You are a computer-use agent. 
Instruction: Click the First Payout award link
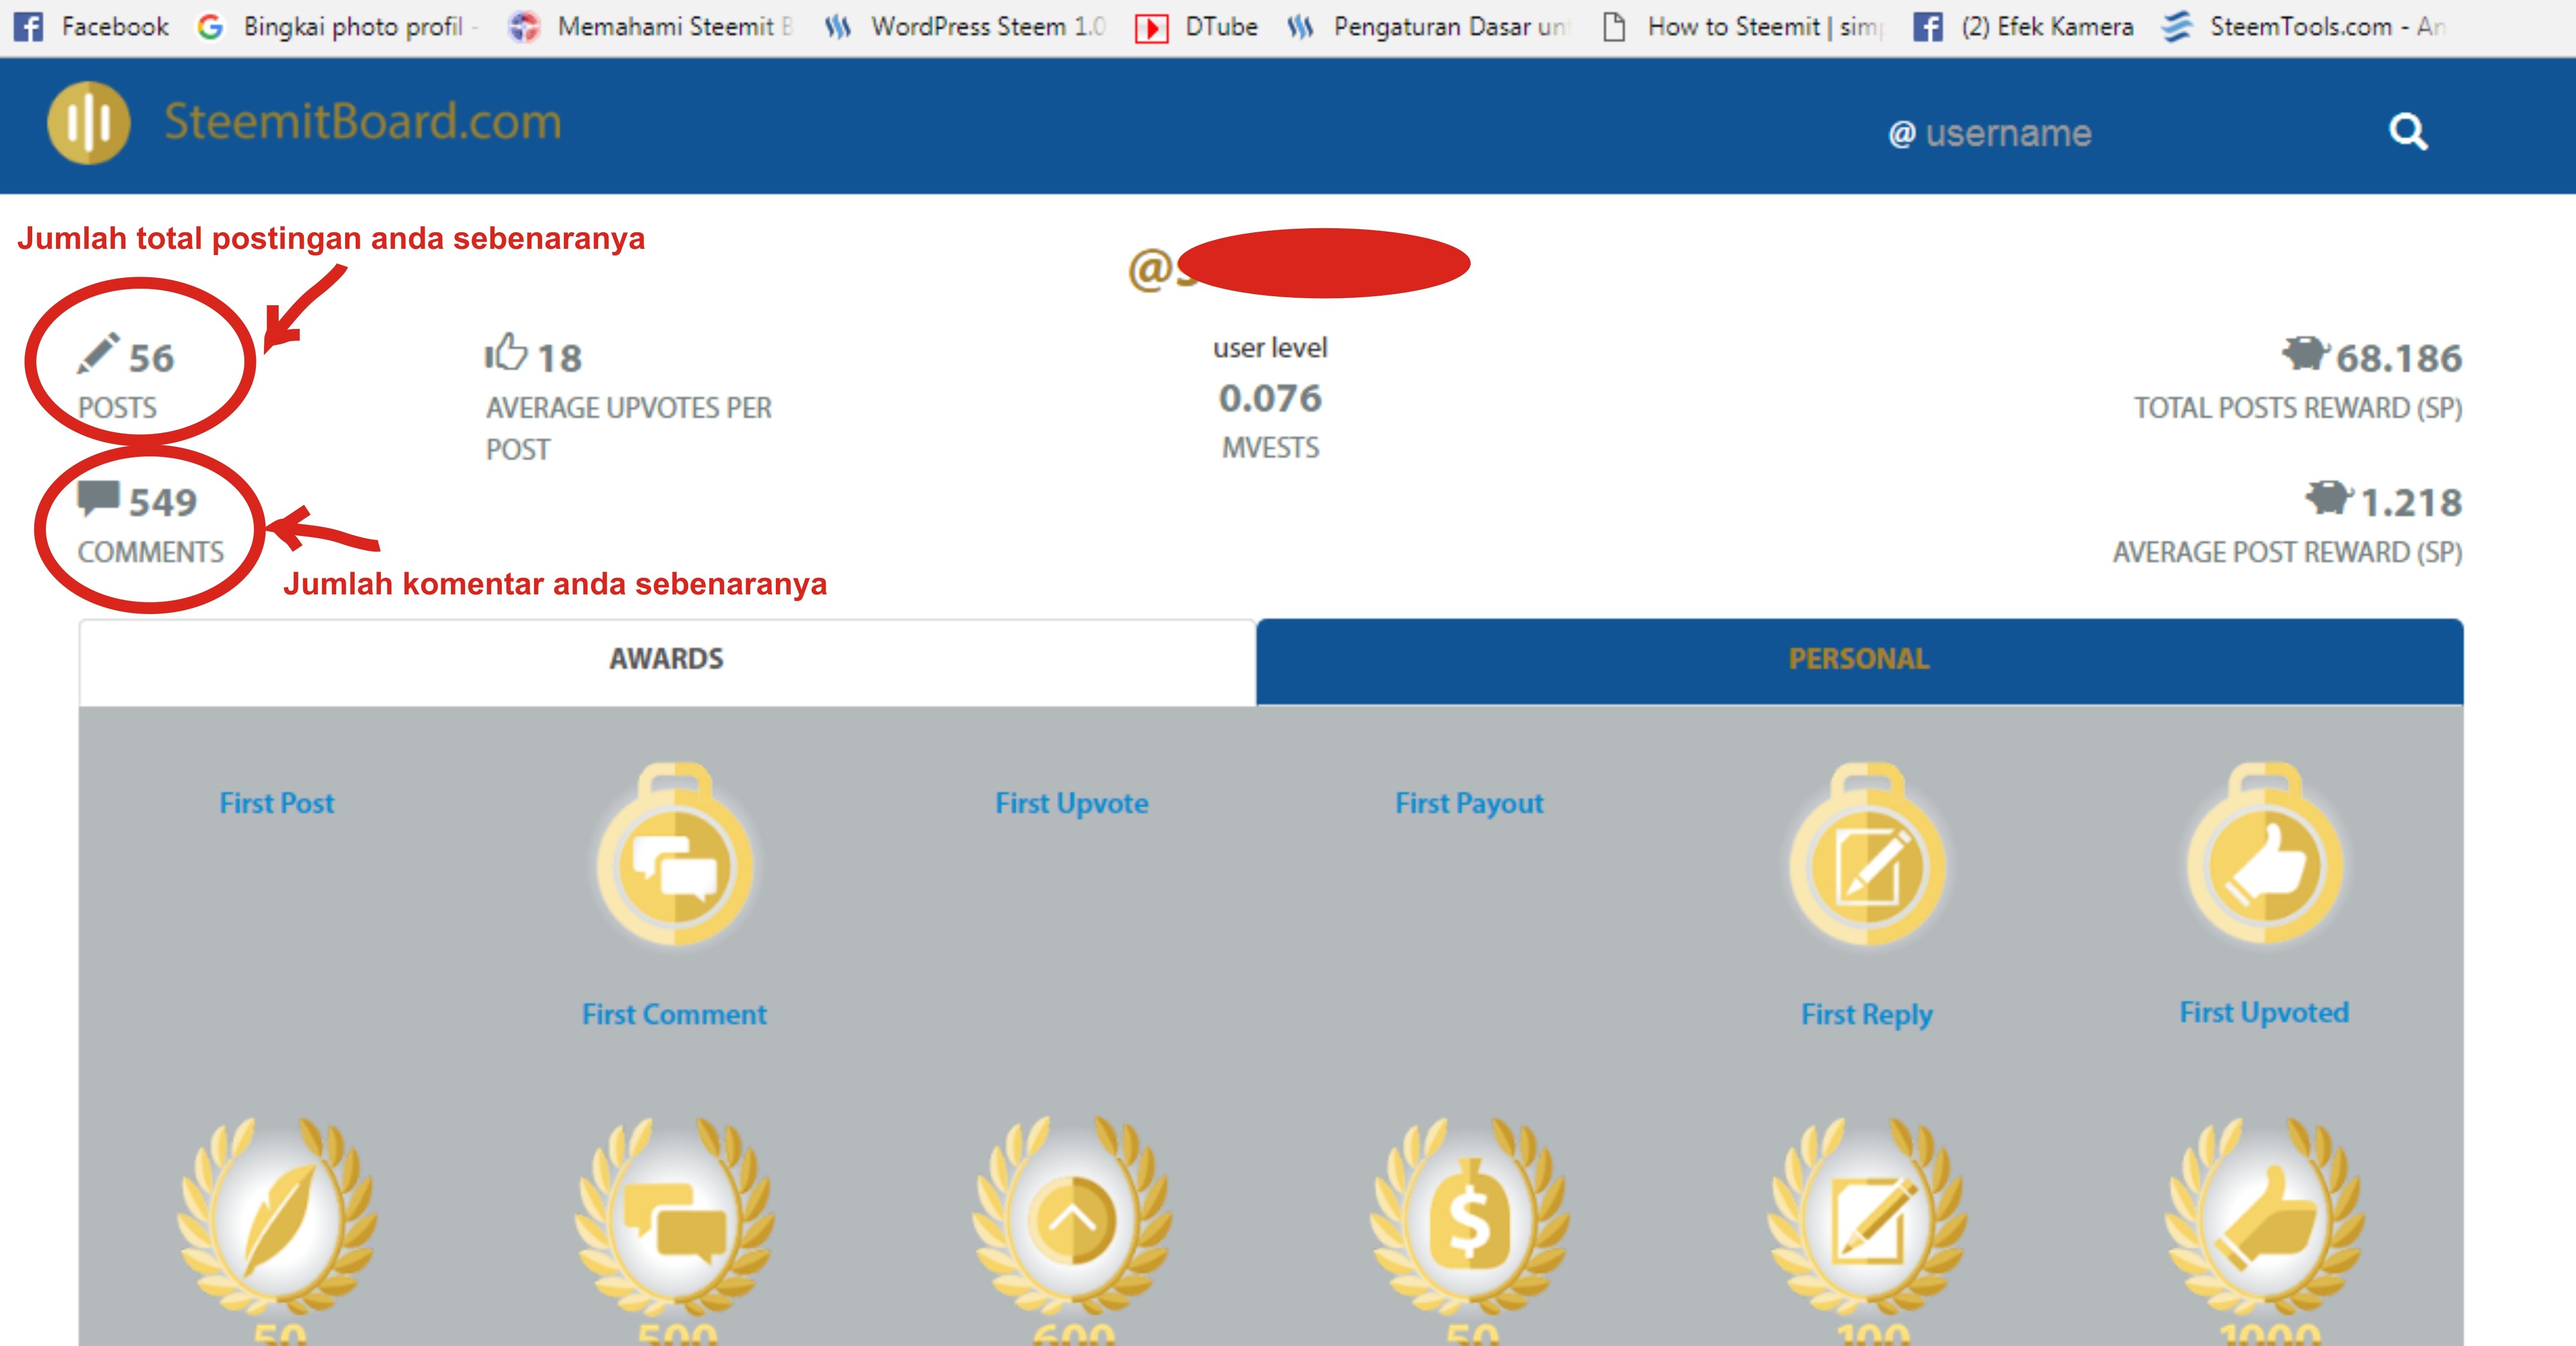point(1469,803)
